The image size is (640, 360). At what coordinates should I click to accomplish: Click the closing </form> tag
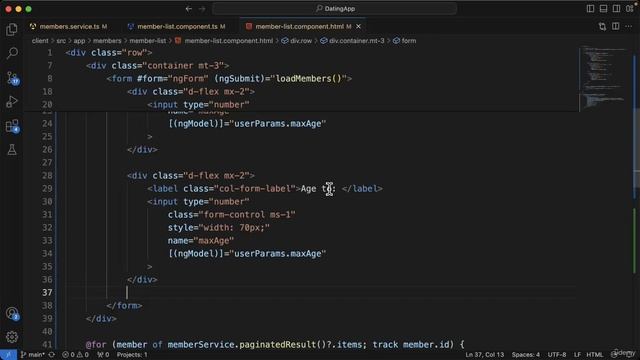point(124,306)
